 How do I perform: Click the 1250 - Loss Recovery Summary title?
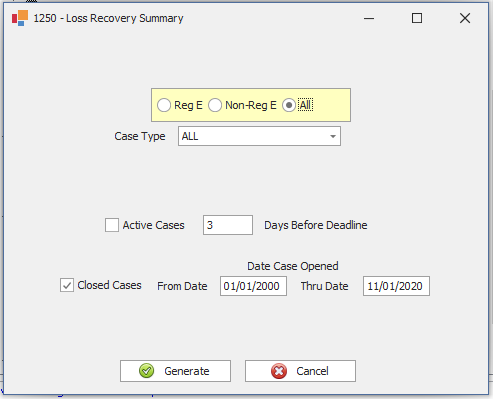click(x=108, y=18)
